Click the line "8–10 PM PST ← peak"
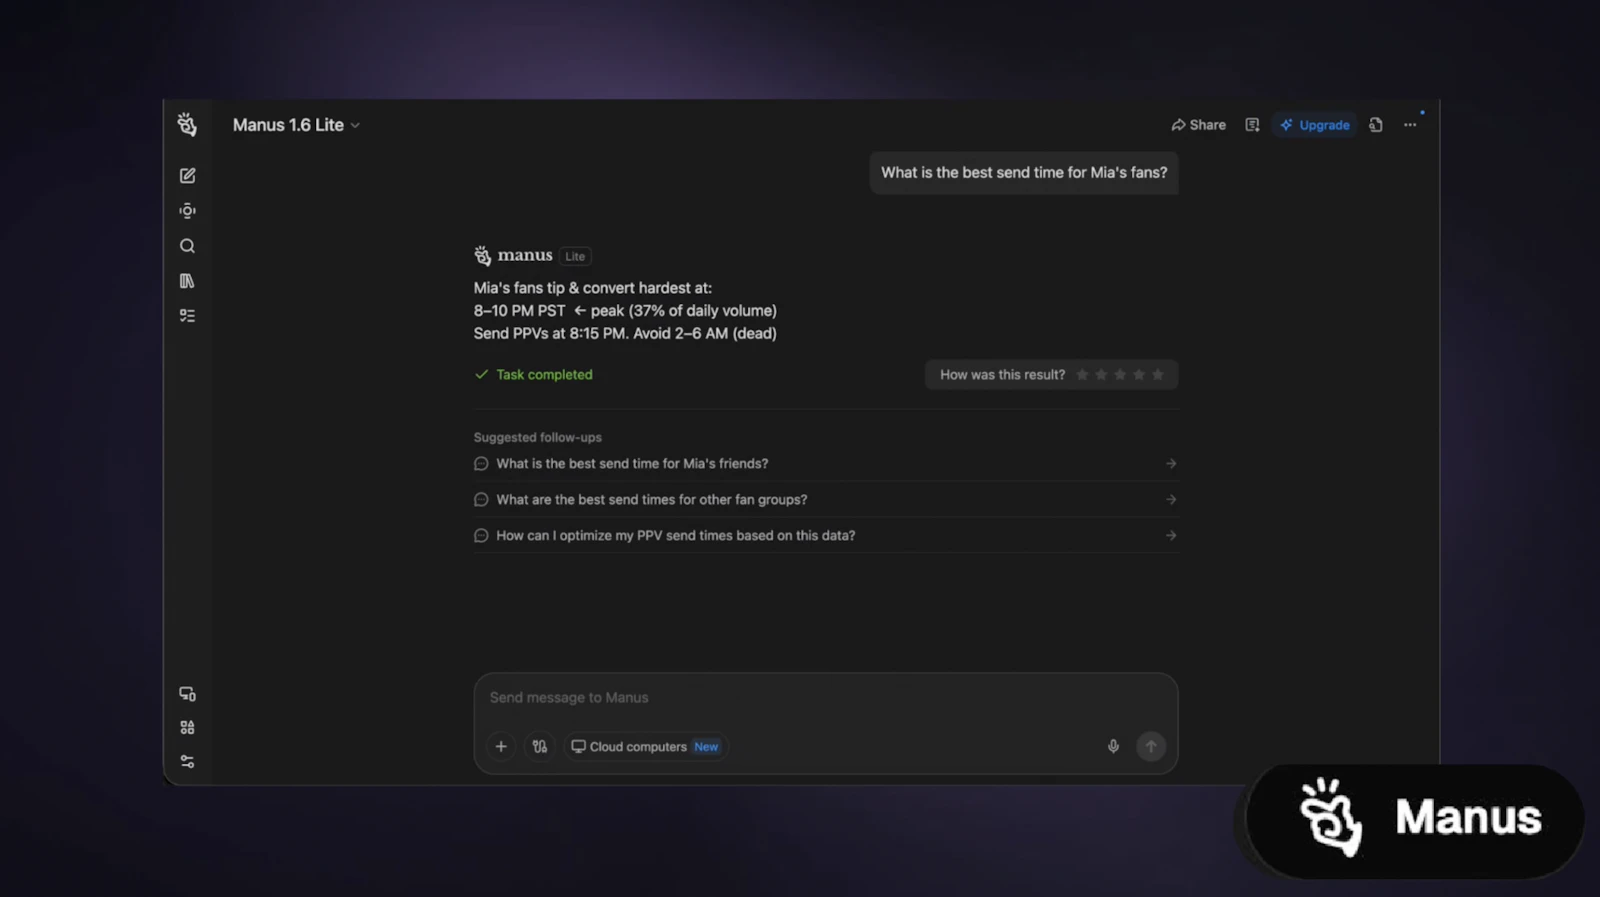Screen dimensions: 1600x897 point(625,311)
